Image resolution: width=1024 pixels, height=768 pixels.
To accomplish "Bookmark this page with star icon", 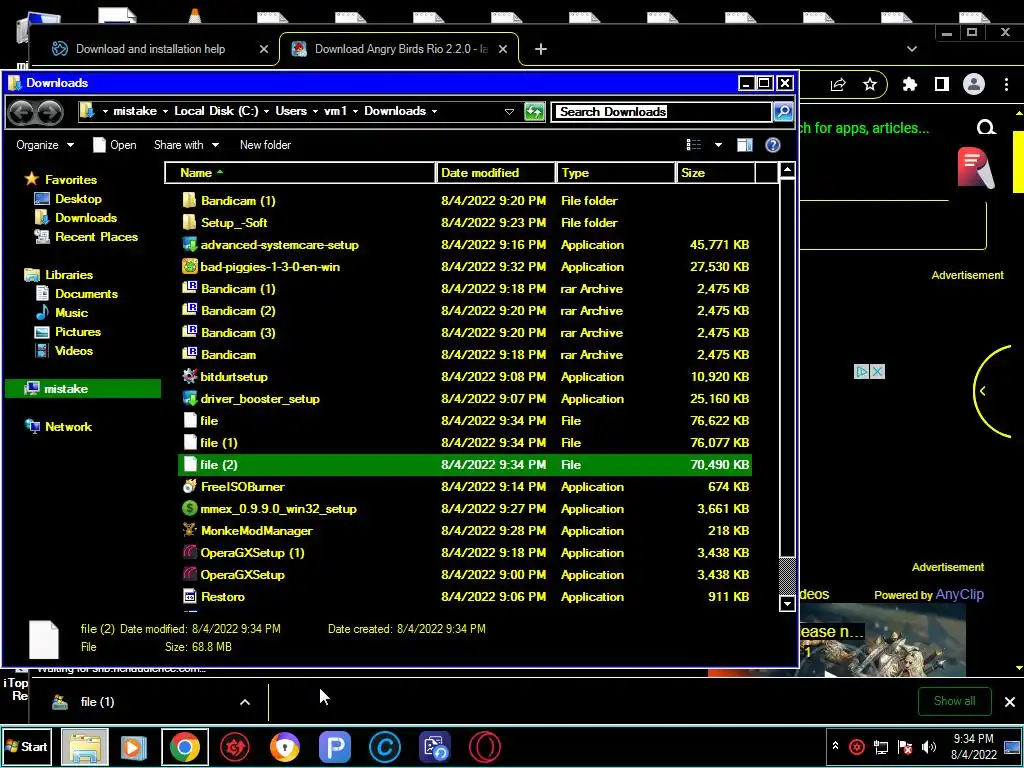I will [x=870, y=84].
